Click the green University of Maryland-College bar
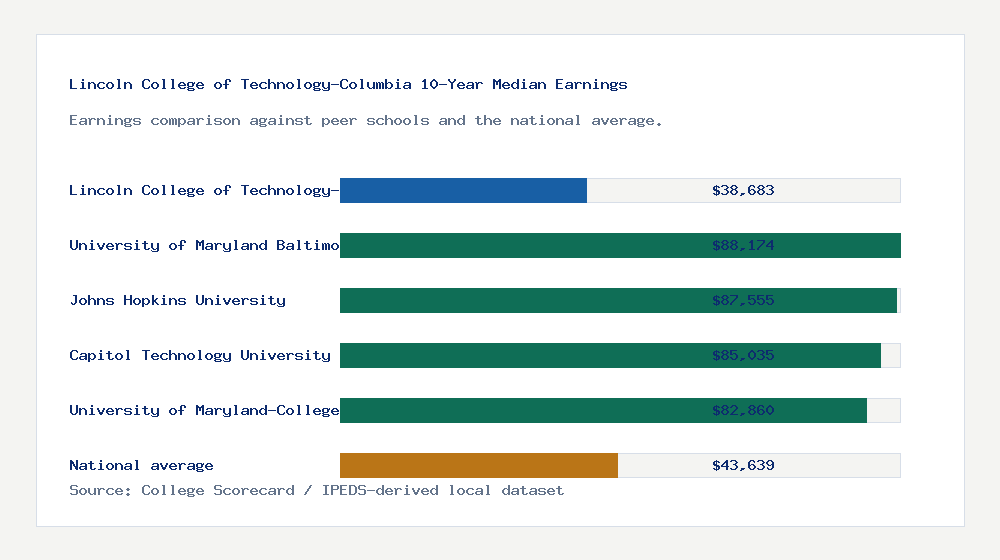Image resolution: width=1000 pixels, height=560 pixels. [x=603, y=410]
